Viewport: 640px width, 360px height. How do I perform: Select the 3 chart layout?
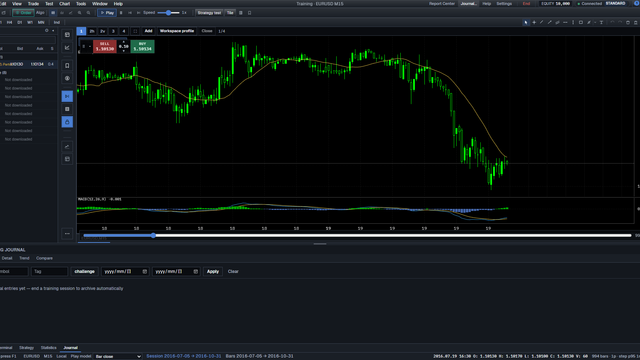(x=113, y=31)
